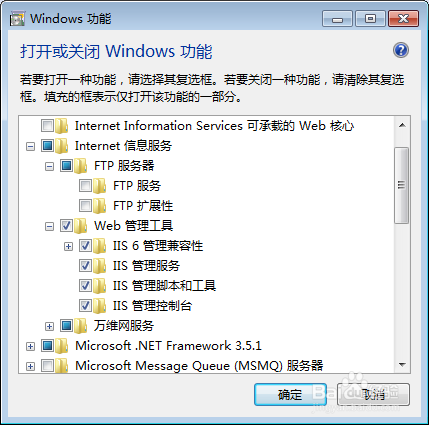Check the FTP 扩展性 checkbox
The width and height of the screenshot is (429, 425).
[x=85, y=206]
